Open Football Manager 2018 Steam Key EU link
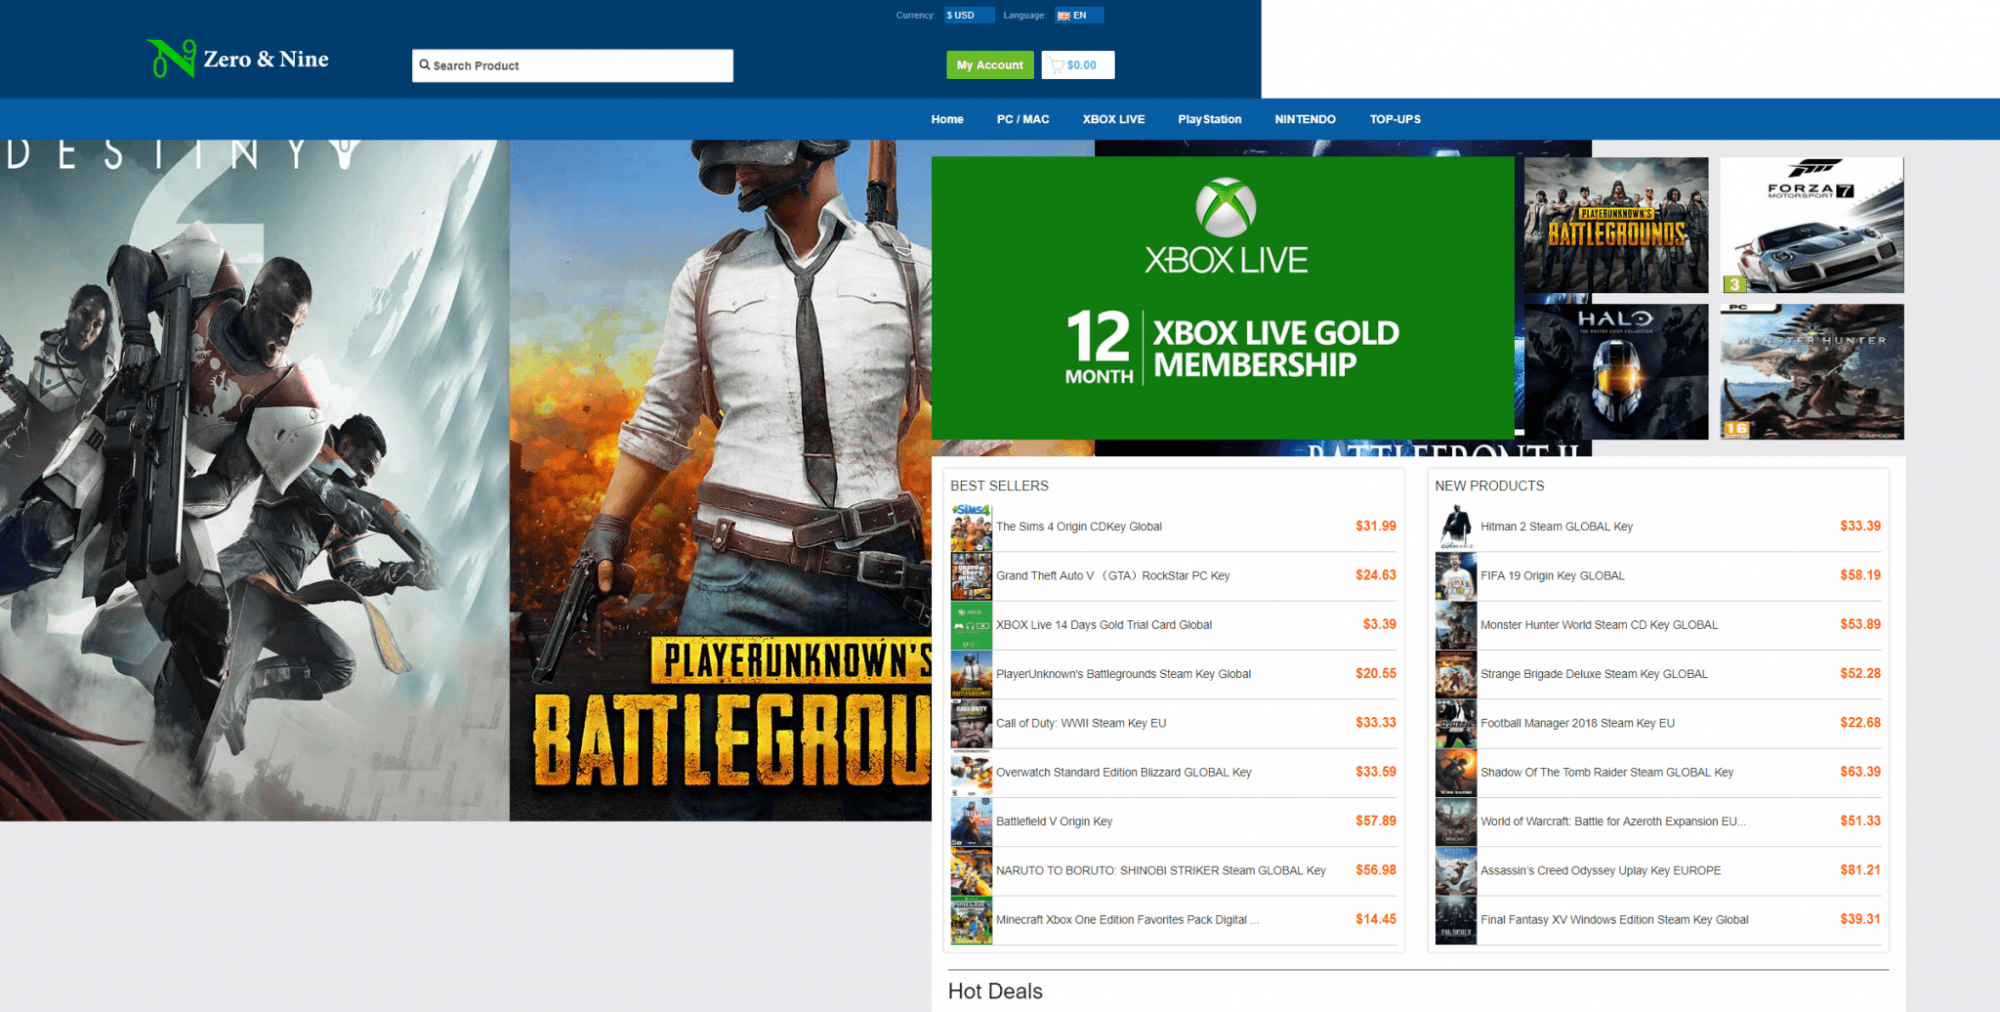This screenshot has height=1012, width=2000. pyautogui.click(x=1578, y=723)
